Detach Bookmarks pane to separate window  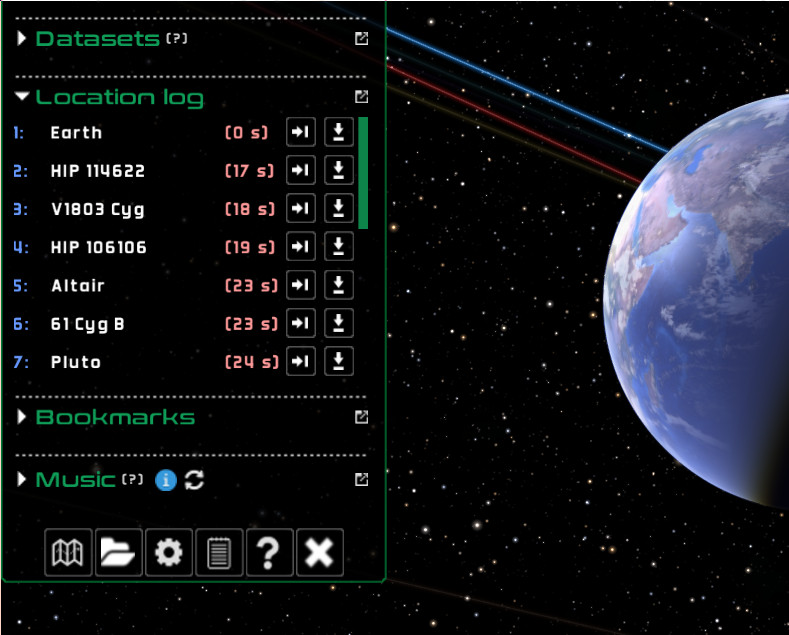(x=361, y=417)
